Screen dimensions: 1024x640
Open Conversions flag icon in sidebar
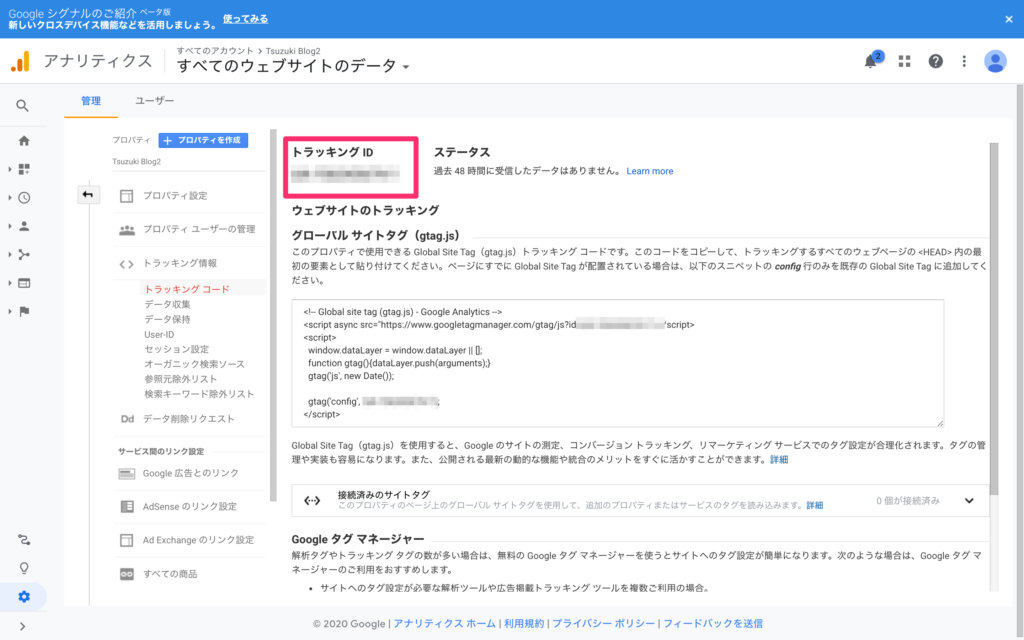[24, 312]
